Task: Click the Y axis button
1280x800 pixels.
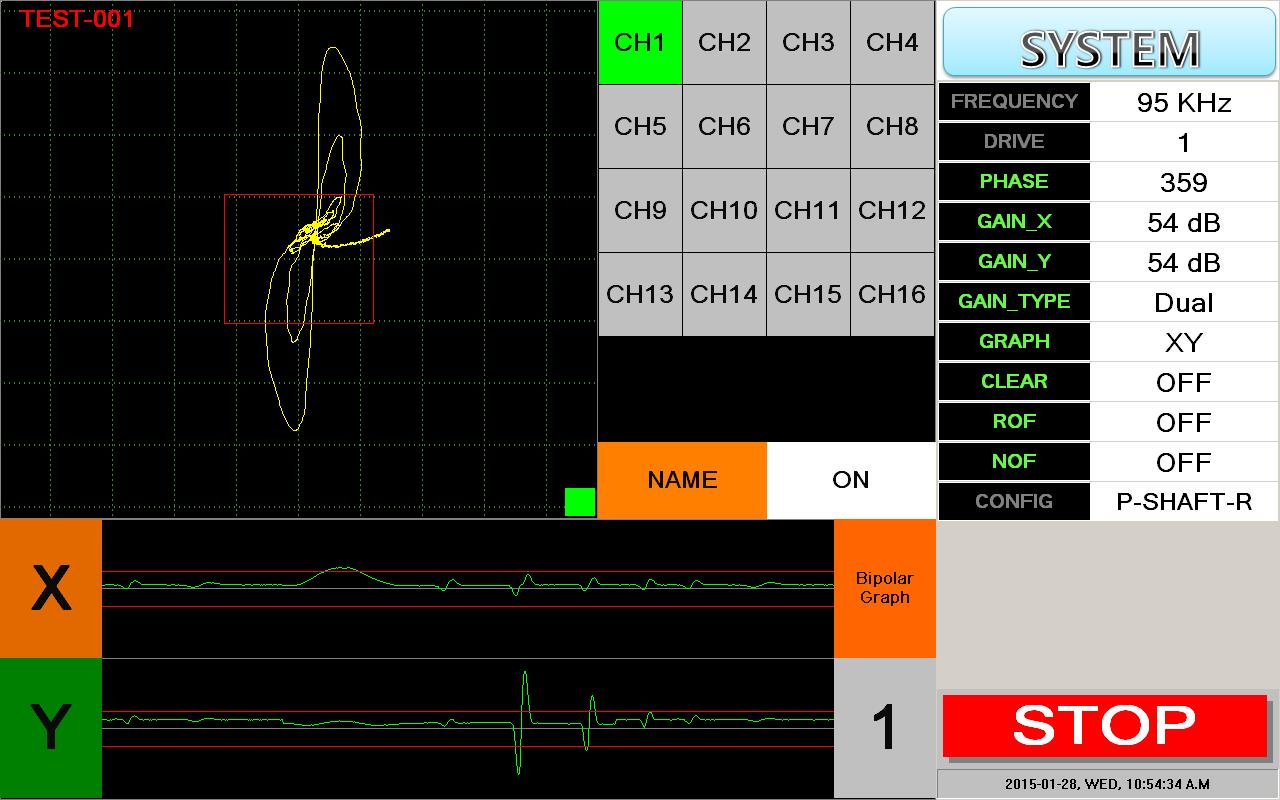Action: [51, 728]
